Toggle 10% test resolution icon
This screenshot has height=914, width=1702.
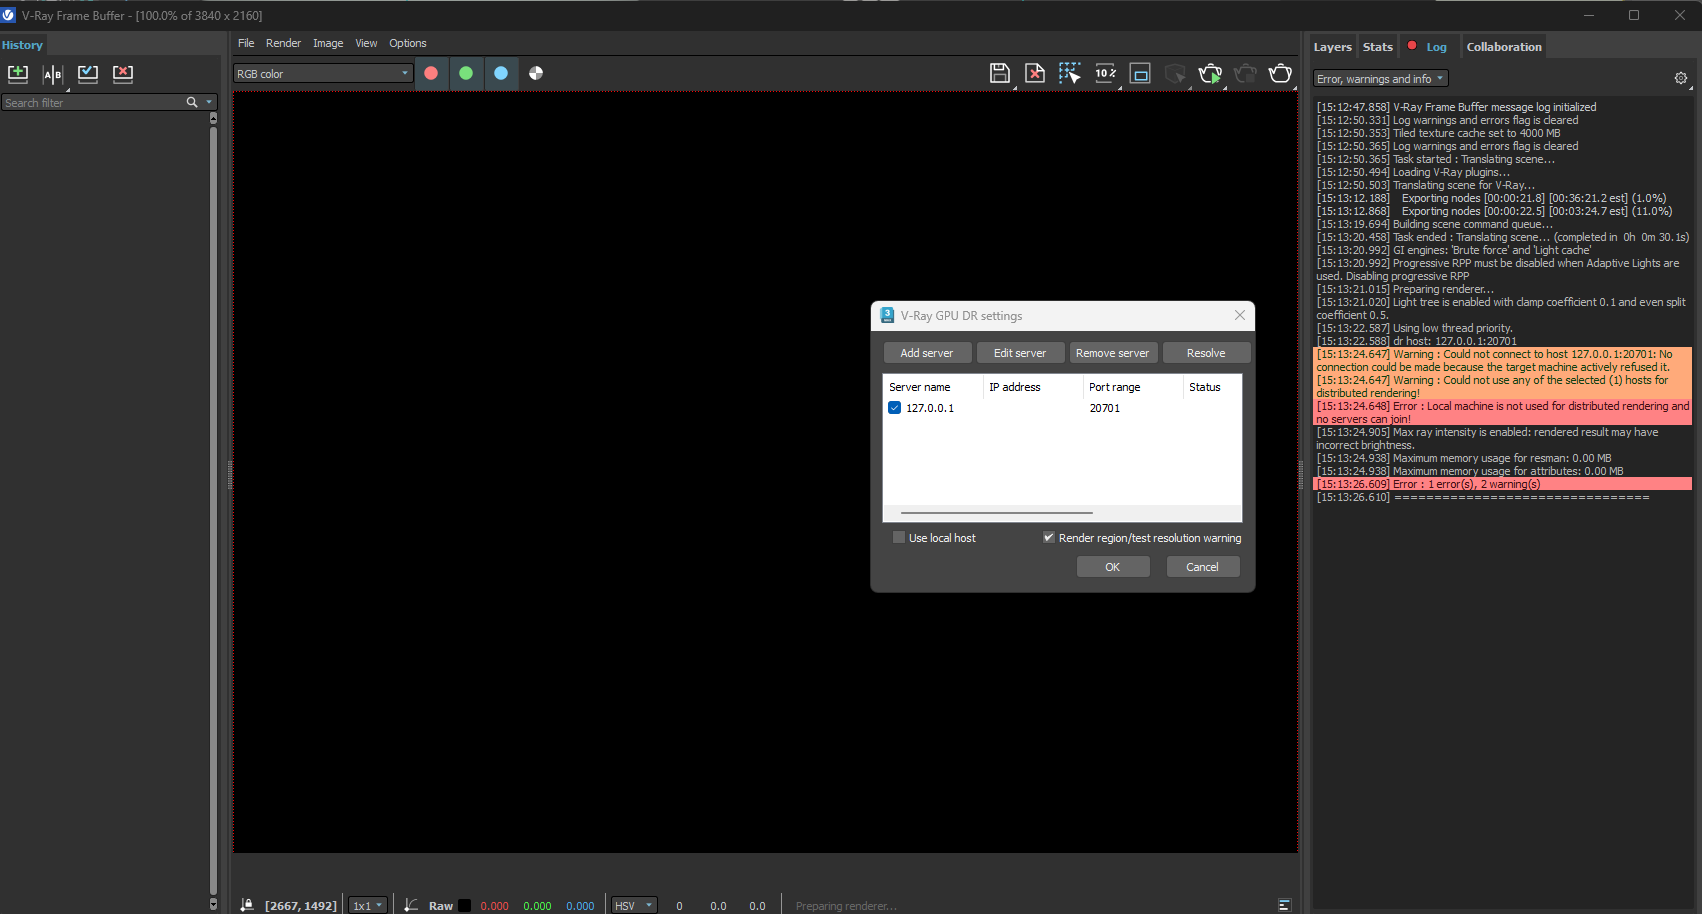(1105, 73)
